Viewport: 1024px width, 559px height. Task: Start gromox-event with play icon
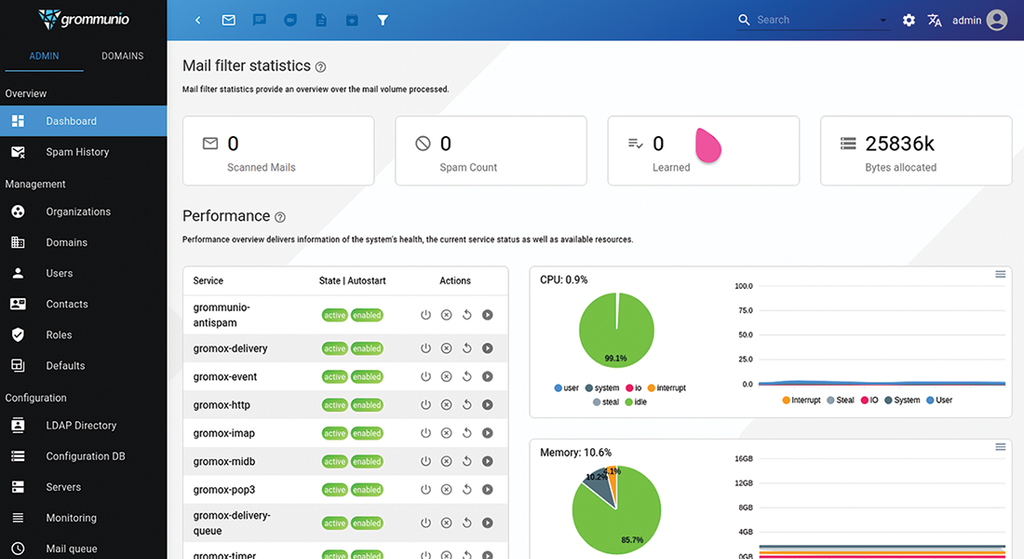point(487,377)
